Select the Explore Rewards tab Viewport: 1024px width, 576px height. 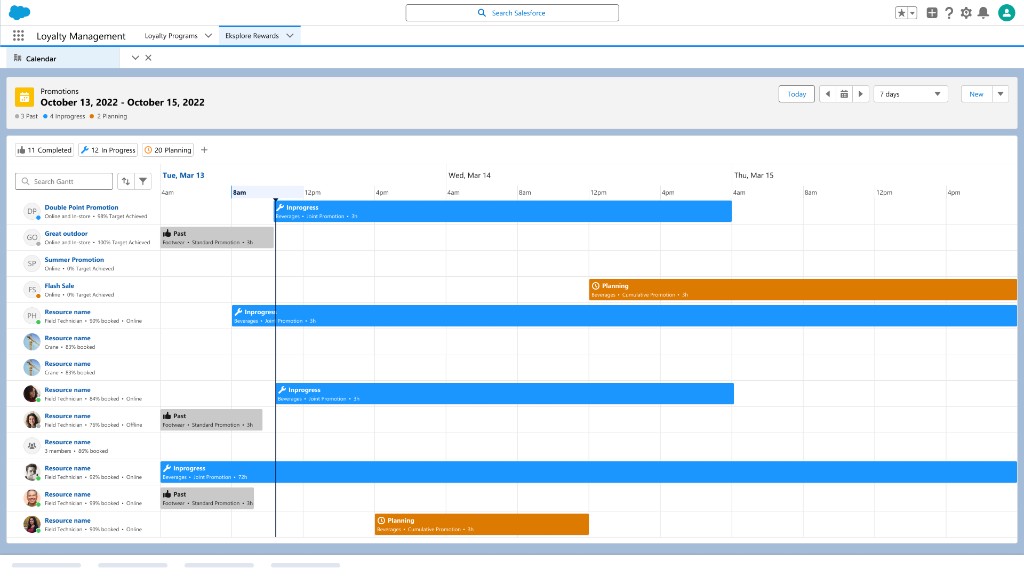[251, 36]
